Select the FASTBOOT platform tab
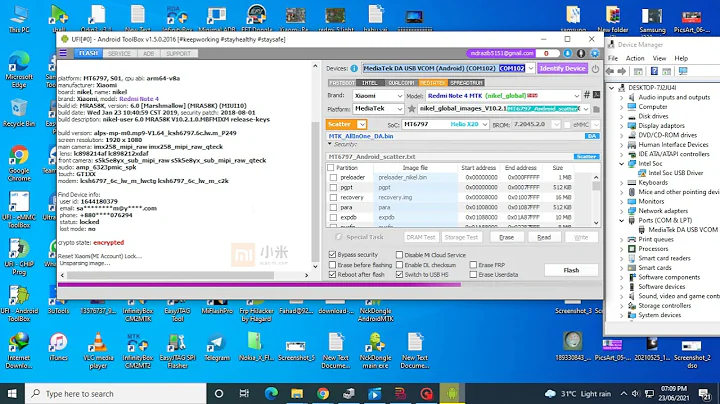The image size is (720, 404). point(342,83)
